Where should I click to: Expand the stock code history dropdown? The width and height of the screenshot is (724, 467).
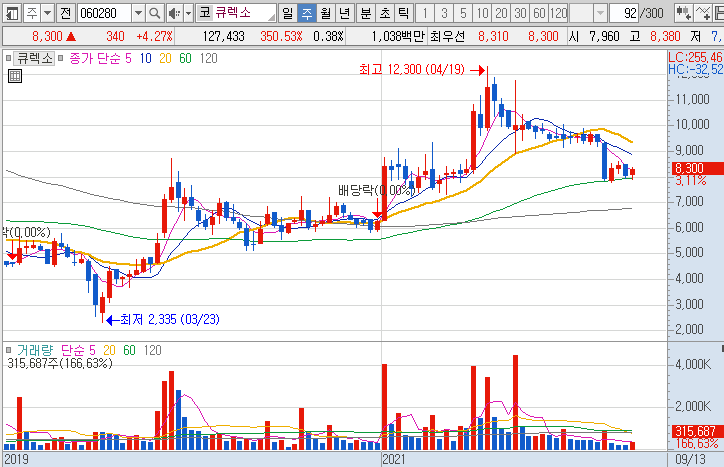coord(138,13)
